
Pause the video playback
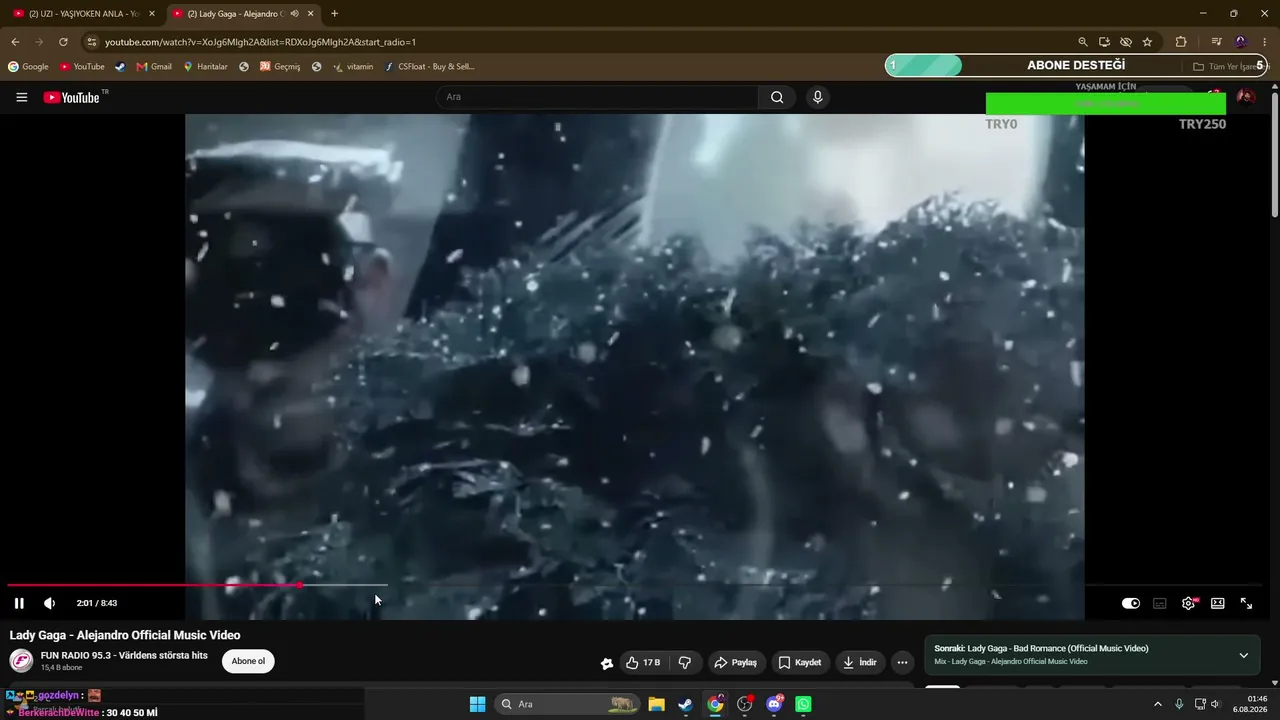click(x=19, y=603)
